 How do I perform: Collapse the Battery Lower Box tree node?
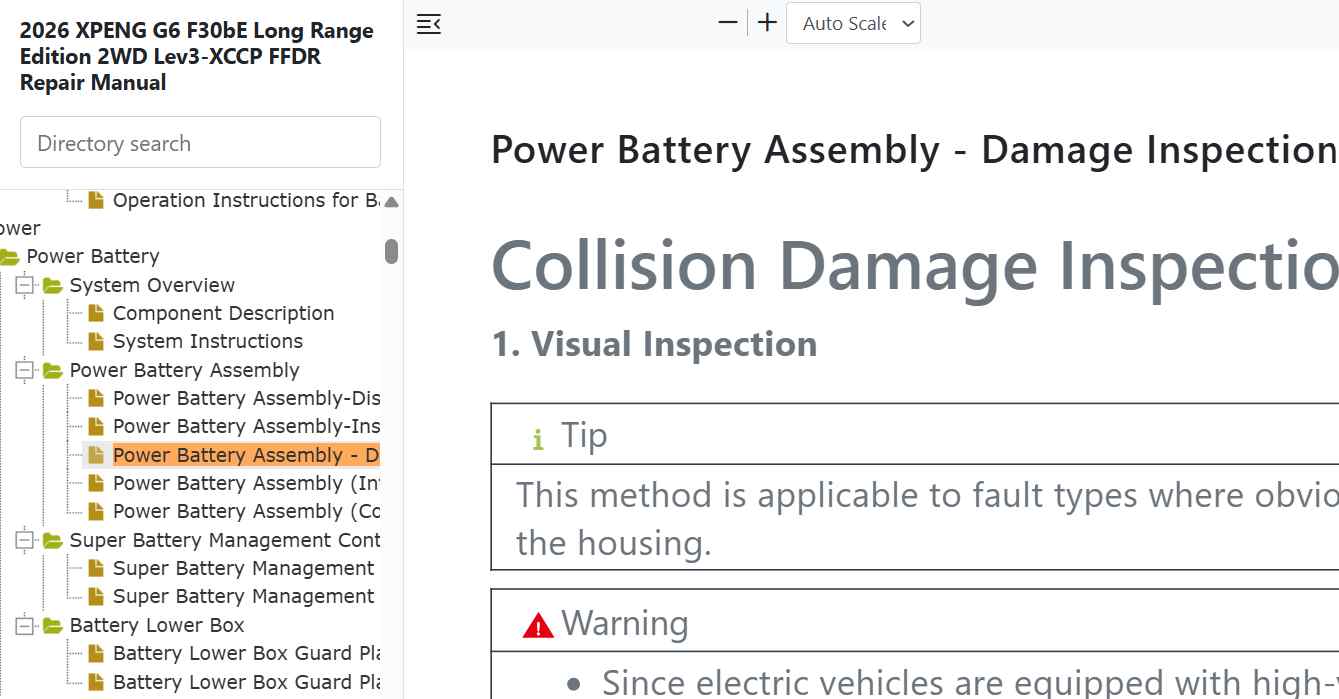tap(25, 625)
